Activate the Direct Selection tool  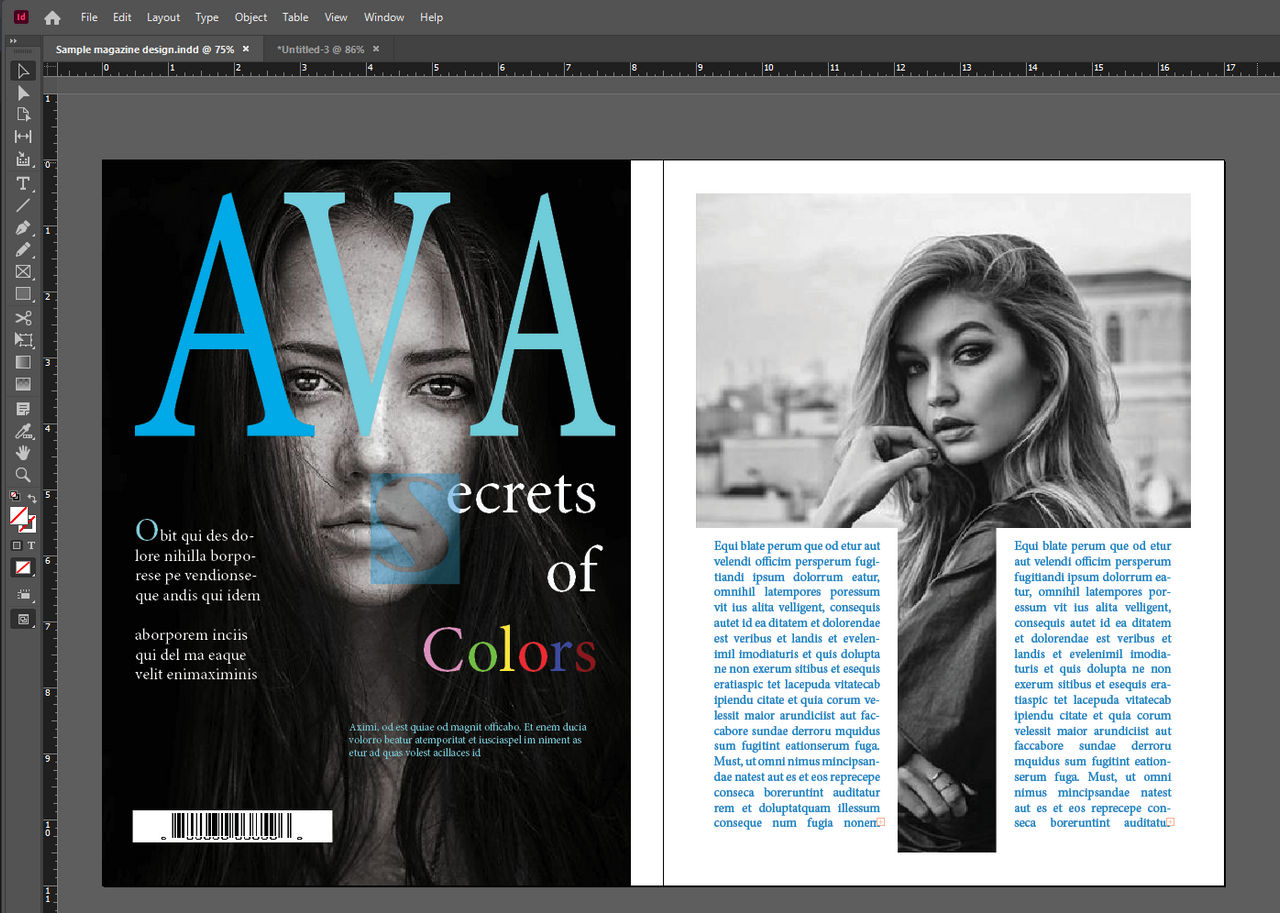tap(22, 92)
